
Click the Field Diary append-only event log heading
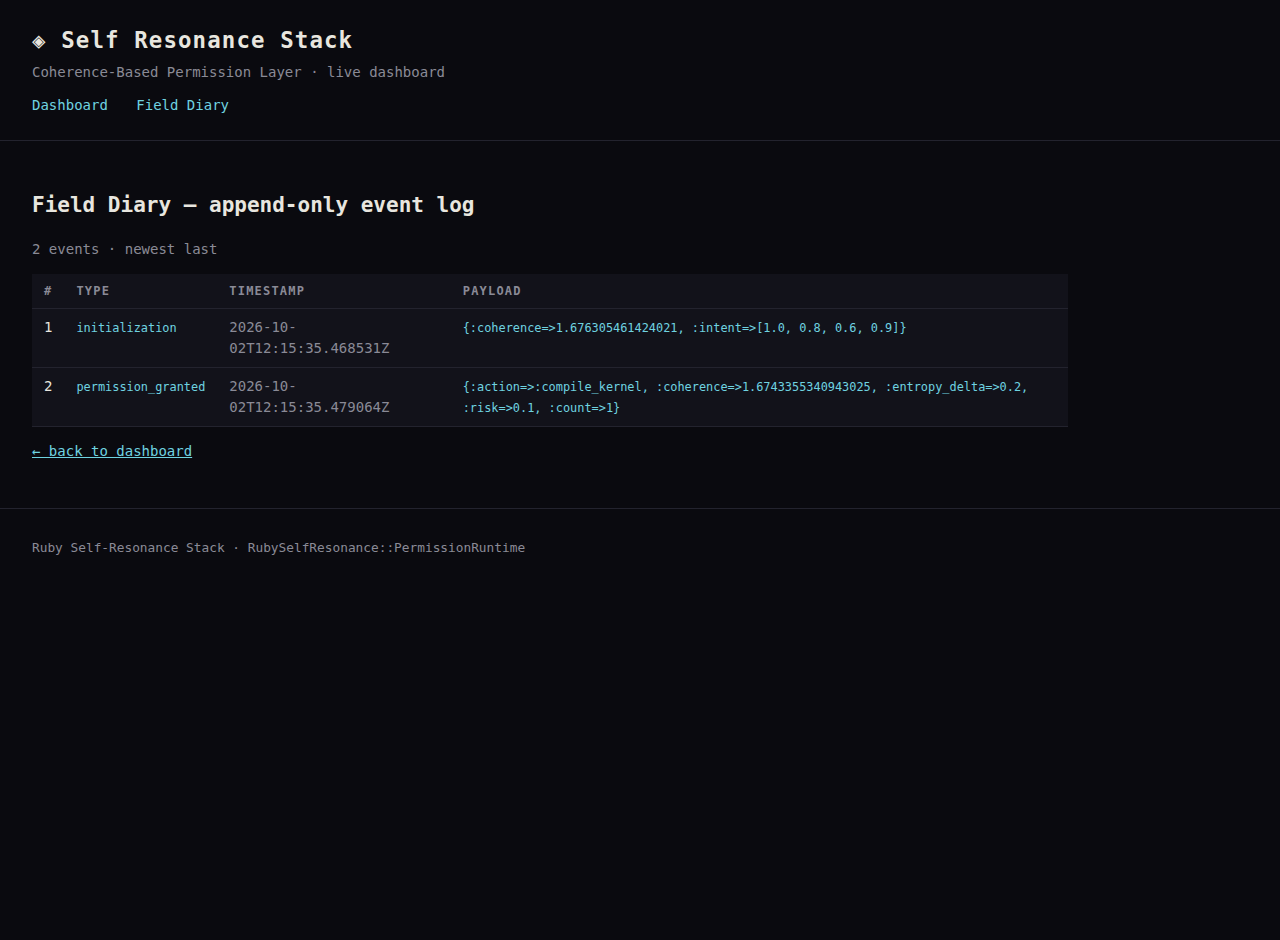click(253, 205)
